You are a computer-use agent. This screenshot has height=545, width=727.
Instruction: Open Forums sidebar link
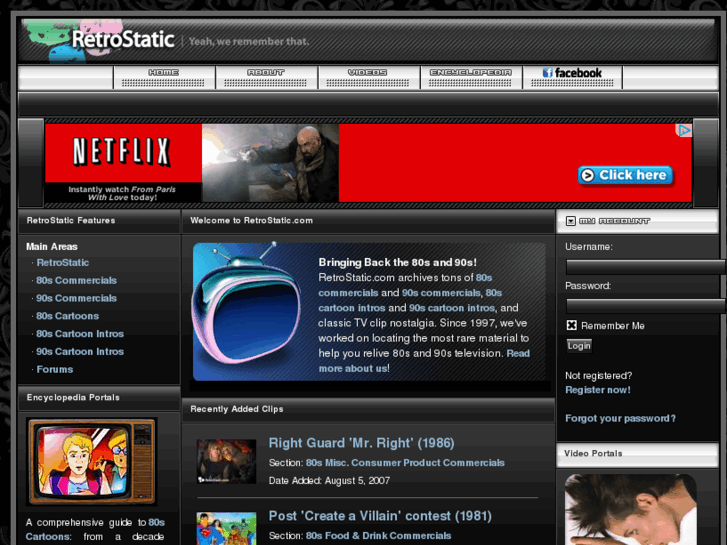point(55,369)
